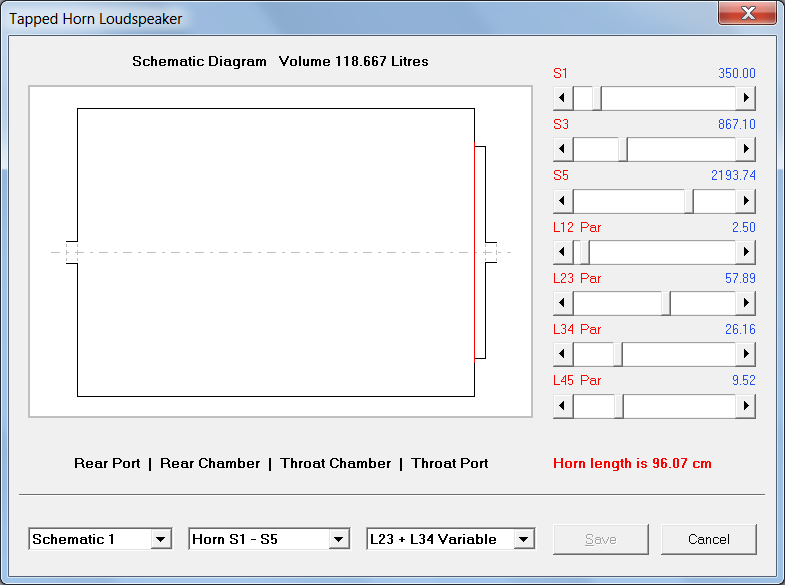
Task: Click the Schematic Diagram heading
Action: coord(199,62)
